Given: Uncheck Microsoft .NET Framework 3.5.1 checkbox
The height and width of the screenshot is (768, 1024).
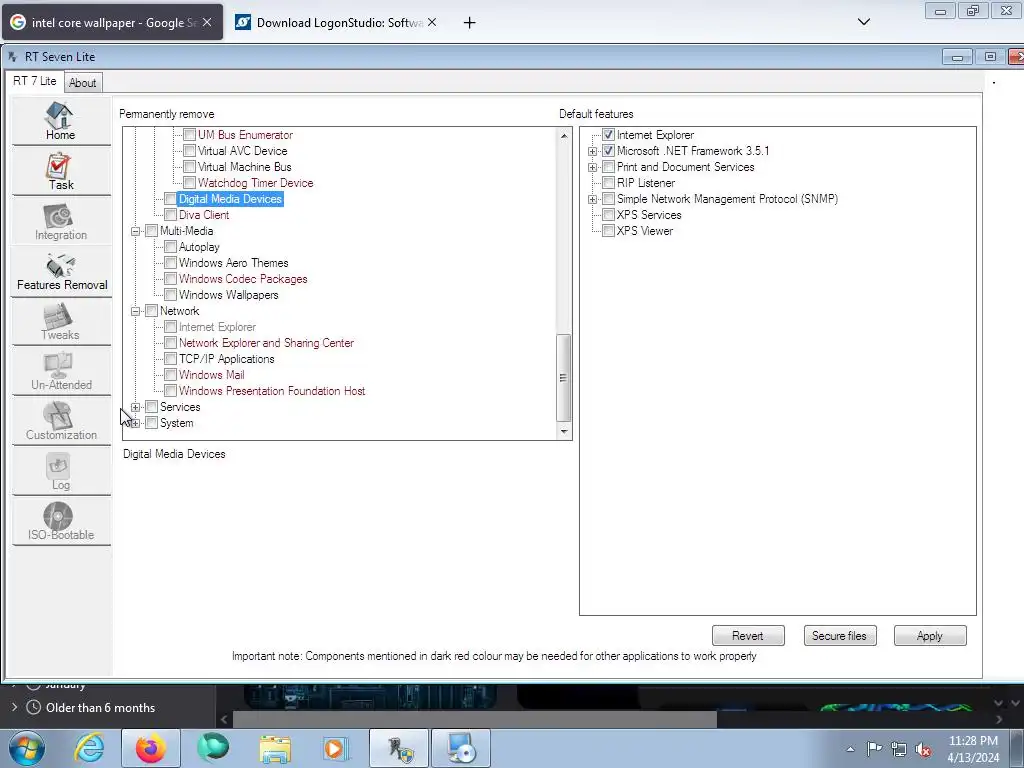Looking at the screenshot, I should coord(608,151).
